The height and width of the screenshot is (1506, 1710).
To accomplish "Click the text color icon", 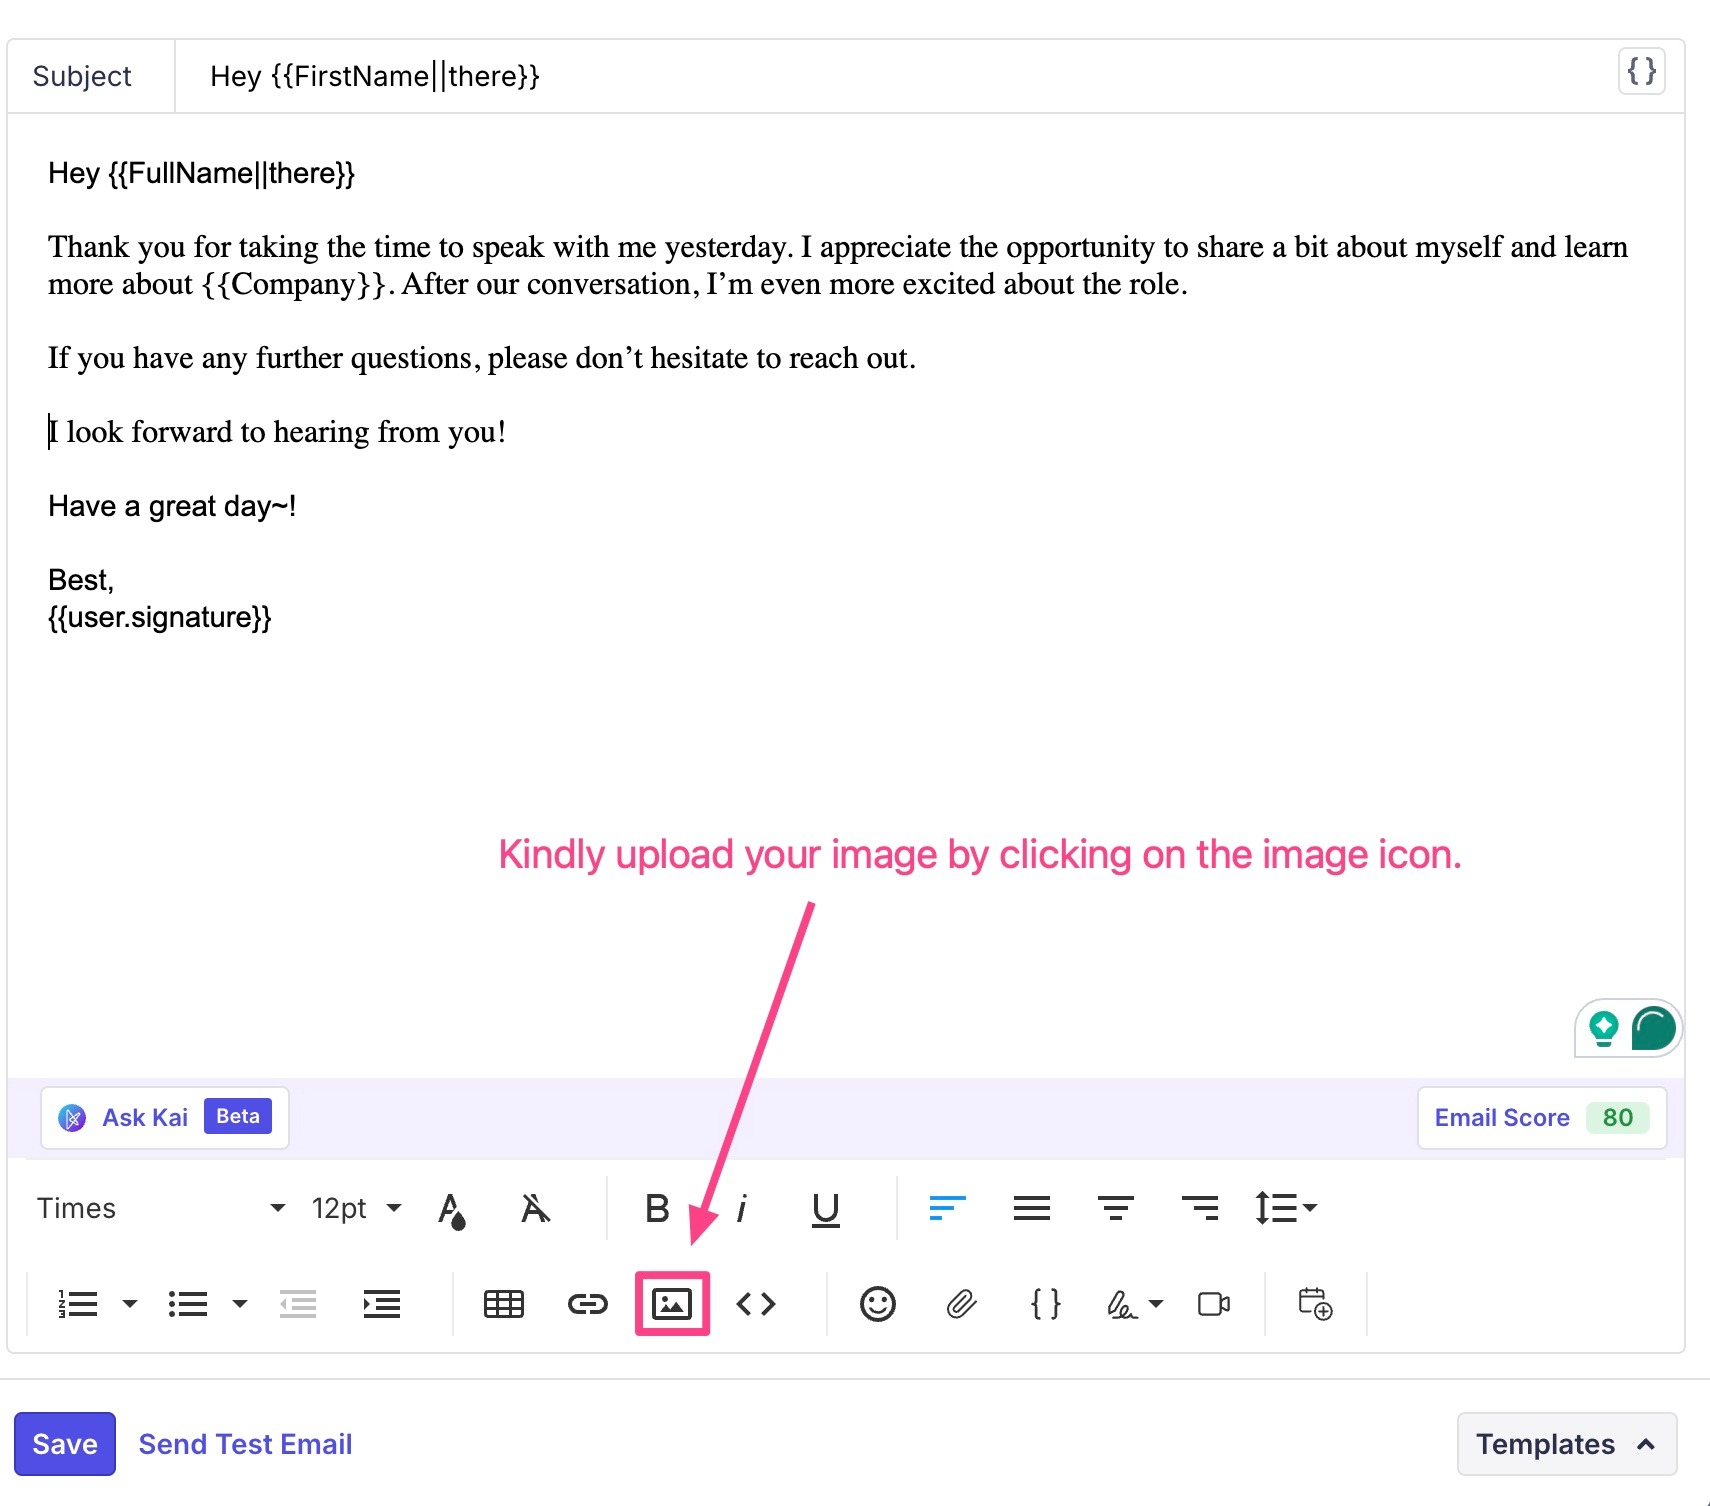I will click(452, 1209).
